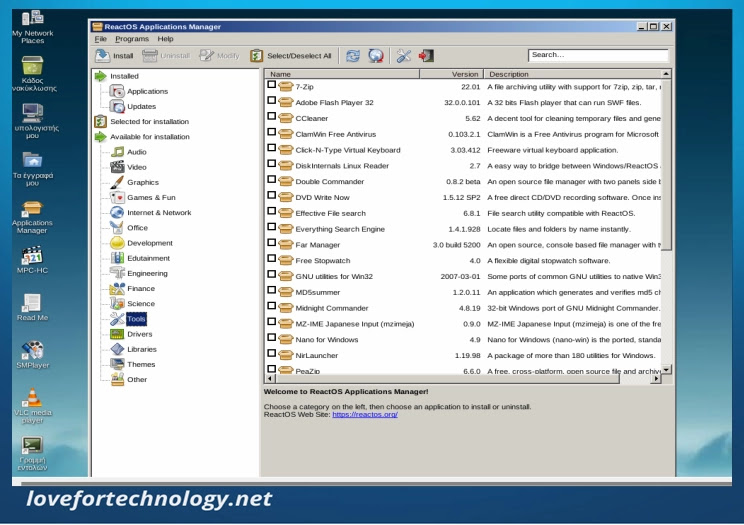Select Nano for Windows entry
The height and width of the screenshot is (525, 744).
[x=326, y=340]
